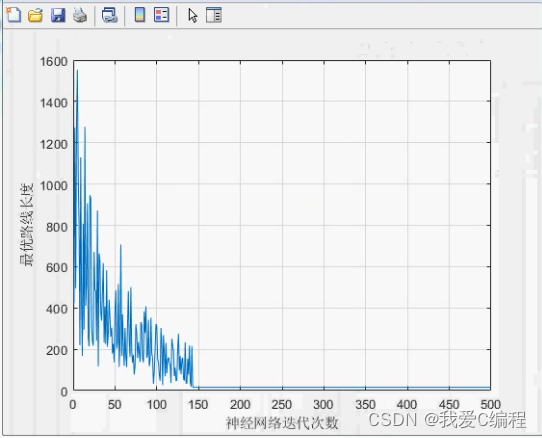Click the 1600 y-axis tick label
The image size is (542, 438).
click(54, 62)
